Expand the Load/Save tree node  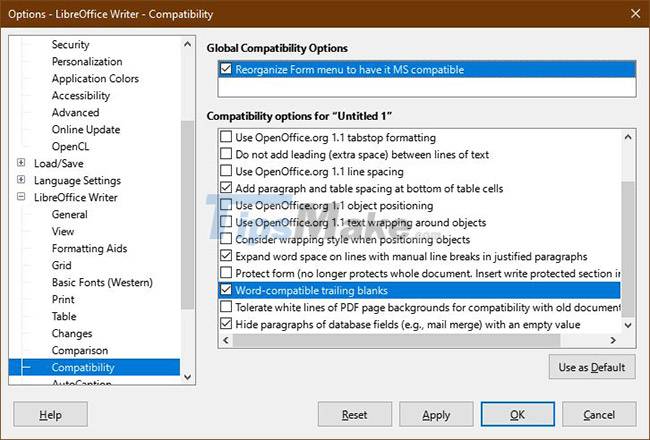coord(21,163)
